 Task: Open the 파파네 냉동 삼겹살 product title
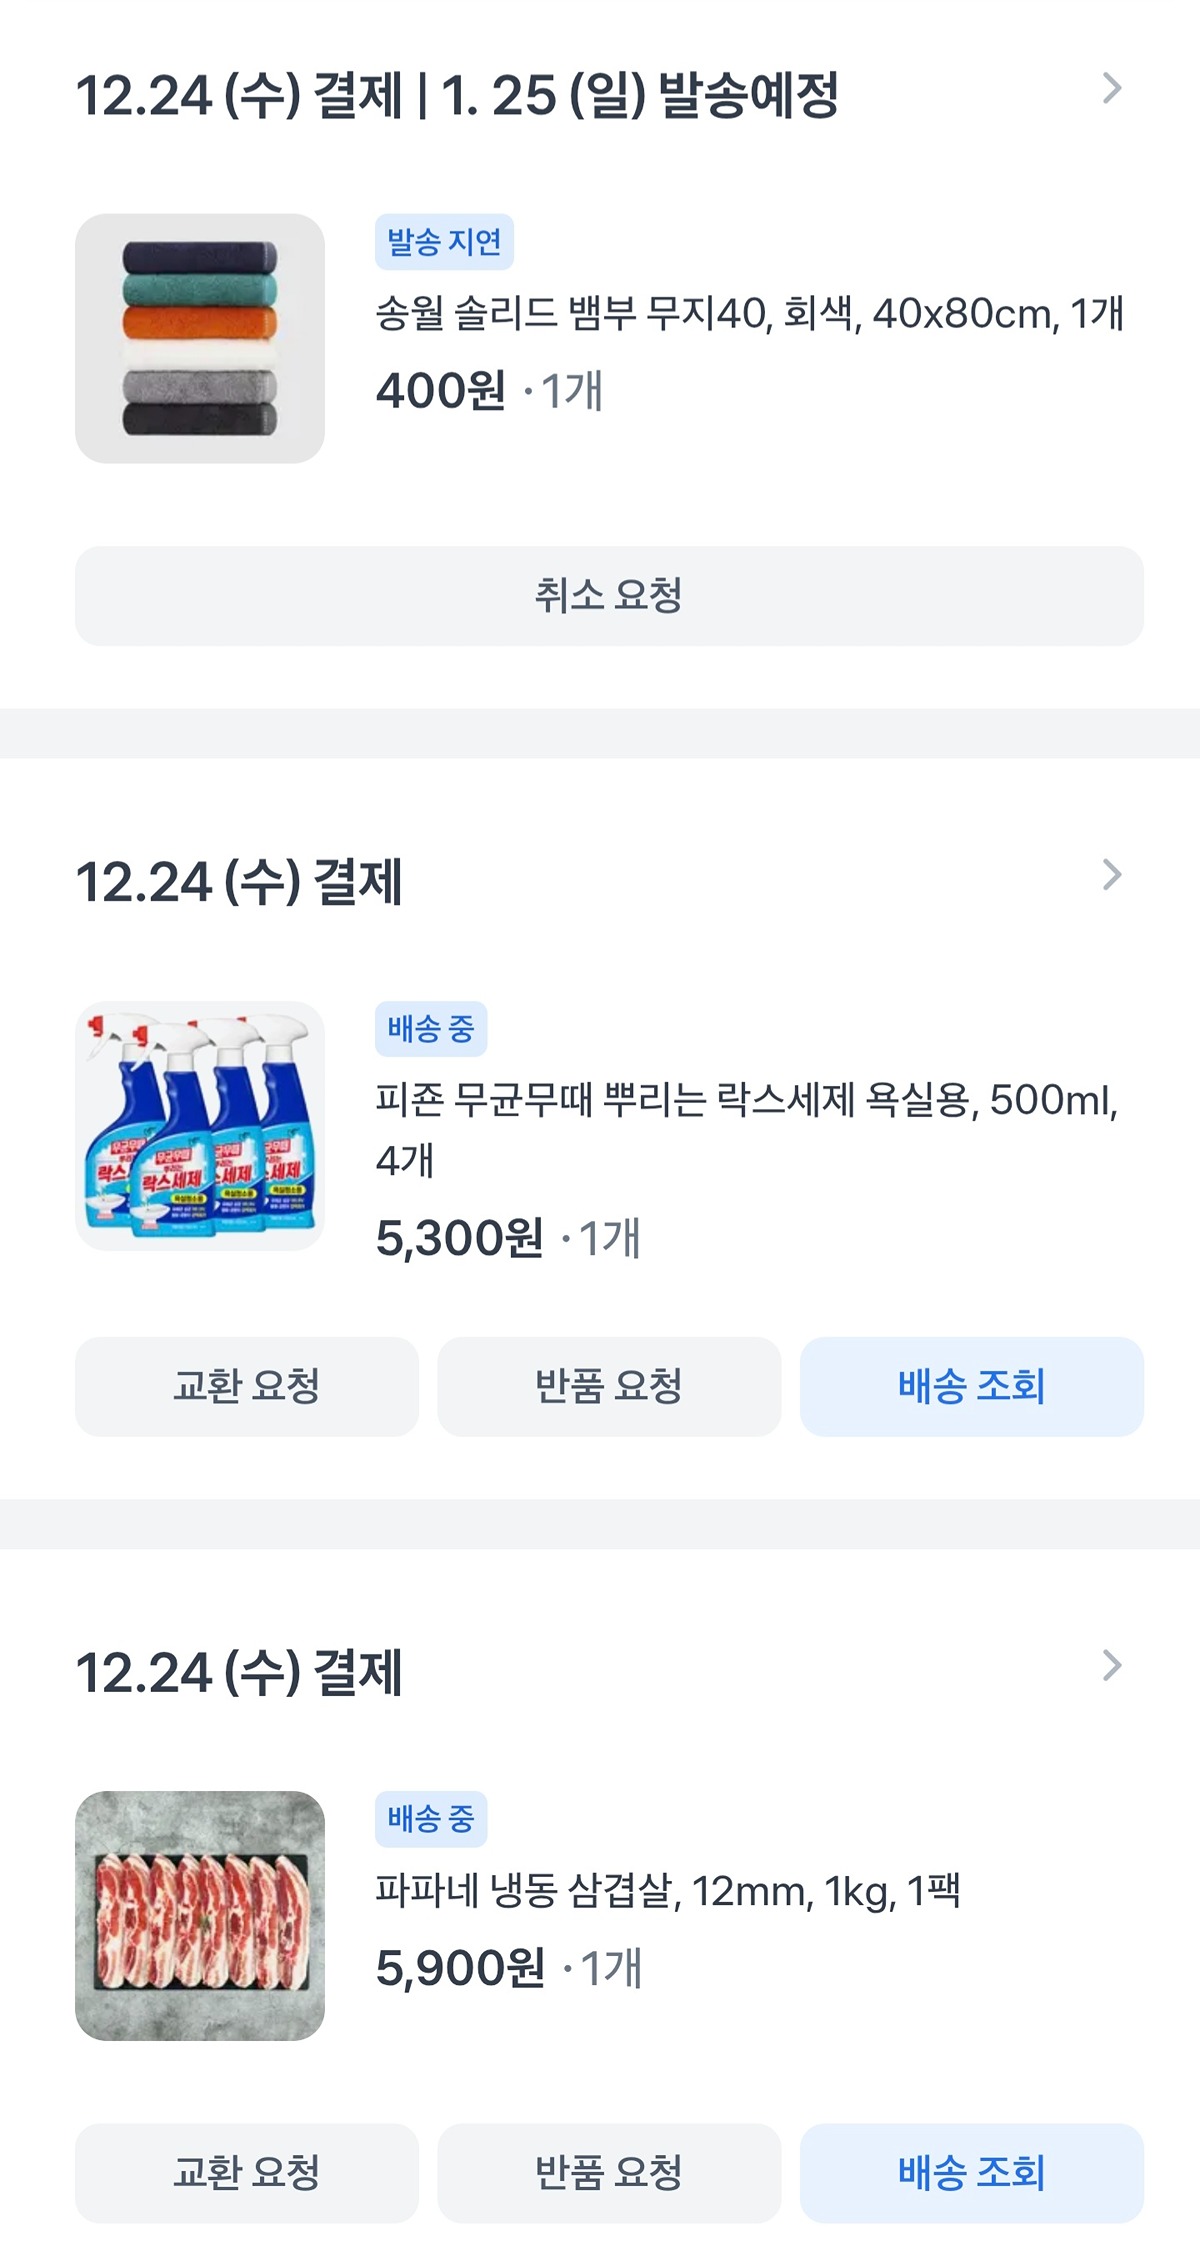coord(667,1891)
